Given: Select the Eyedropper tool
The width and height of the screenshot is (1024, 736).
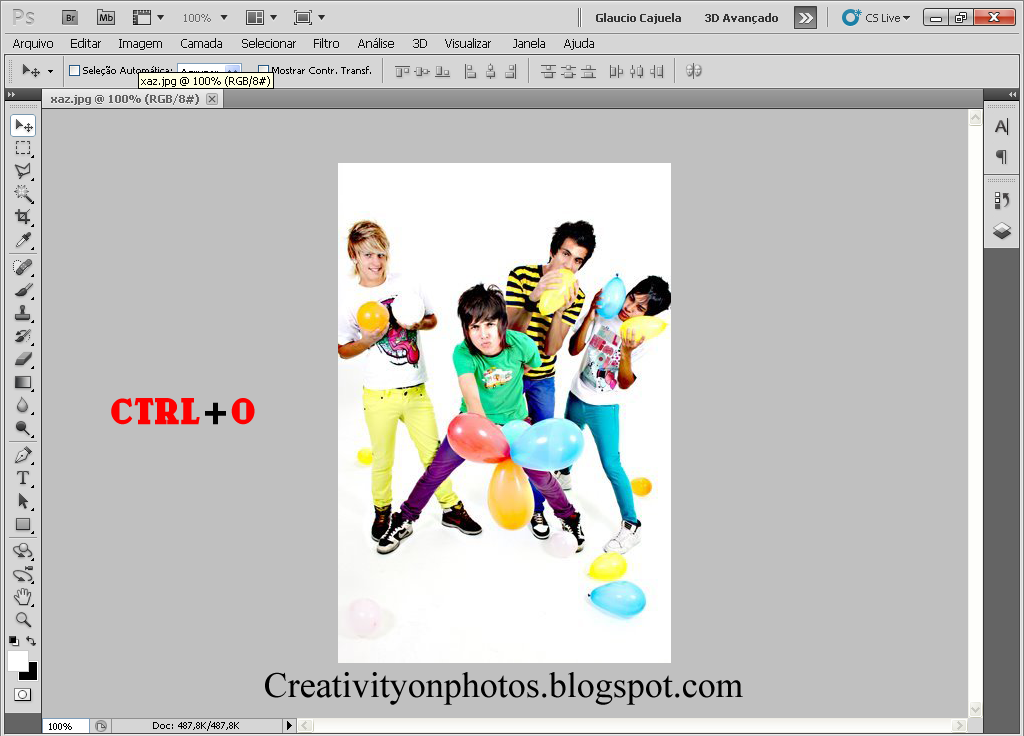Looking at the screenshot, I should coord(23,240).
